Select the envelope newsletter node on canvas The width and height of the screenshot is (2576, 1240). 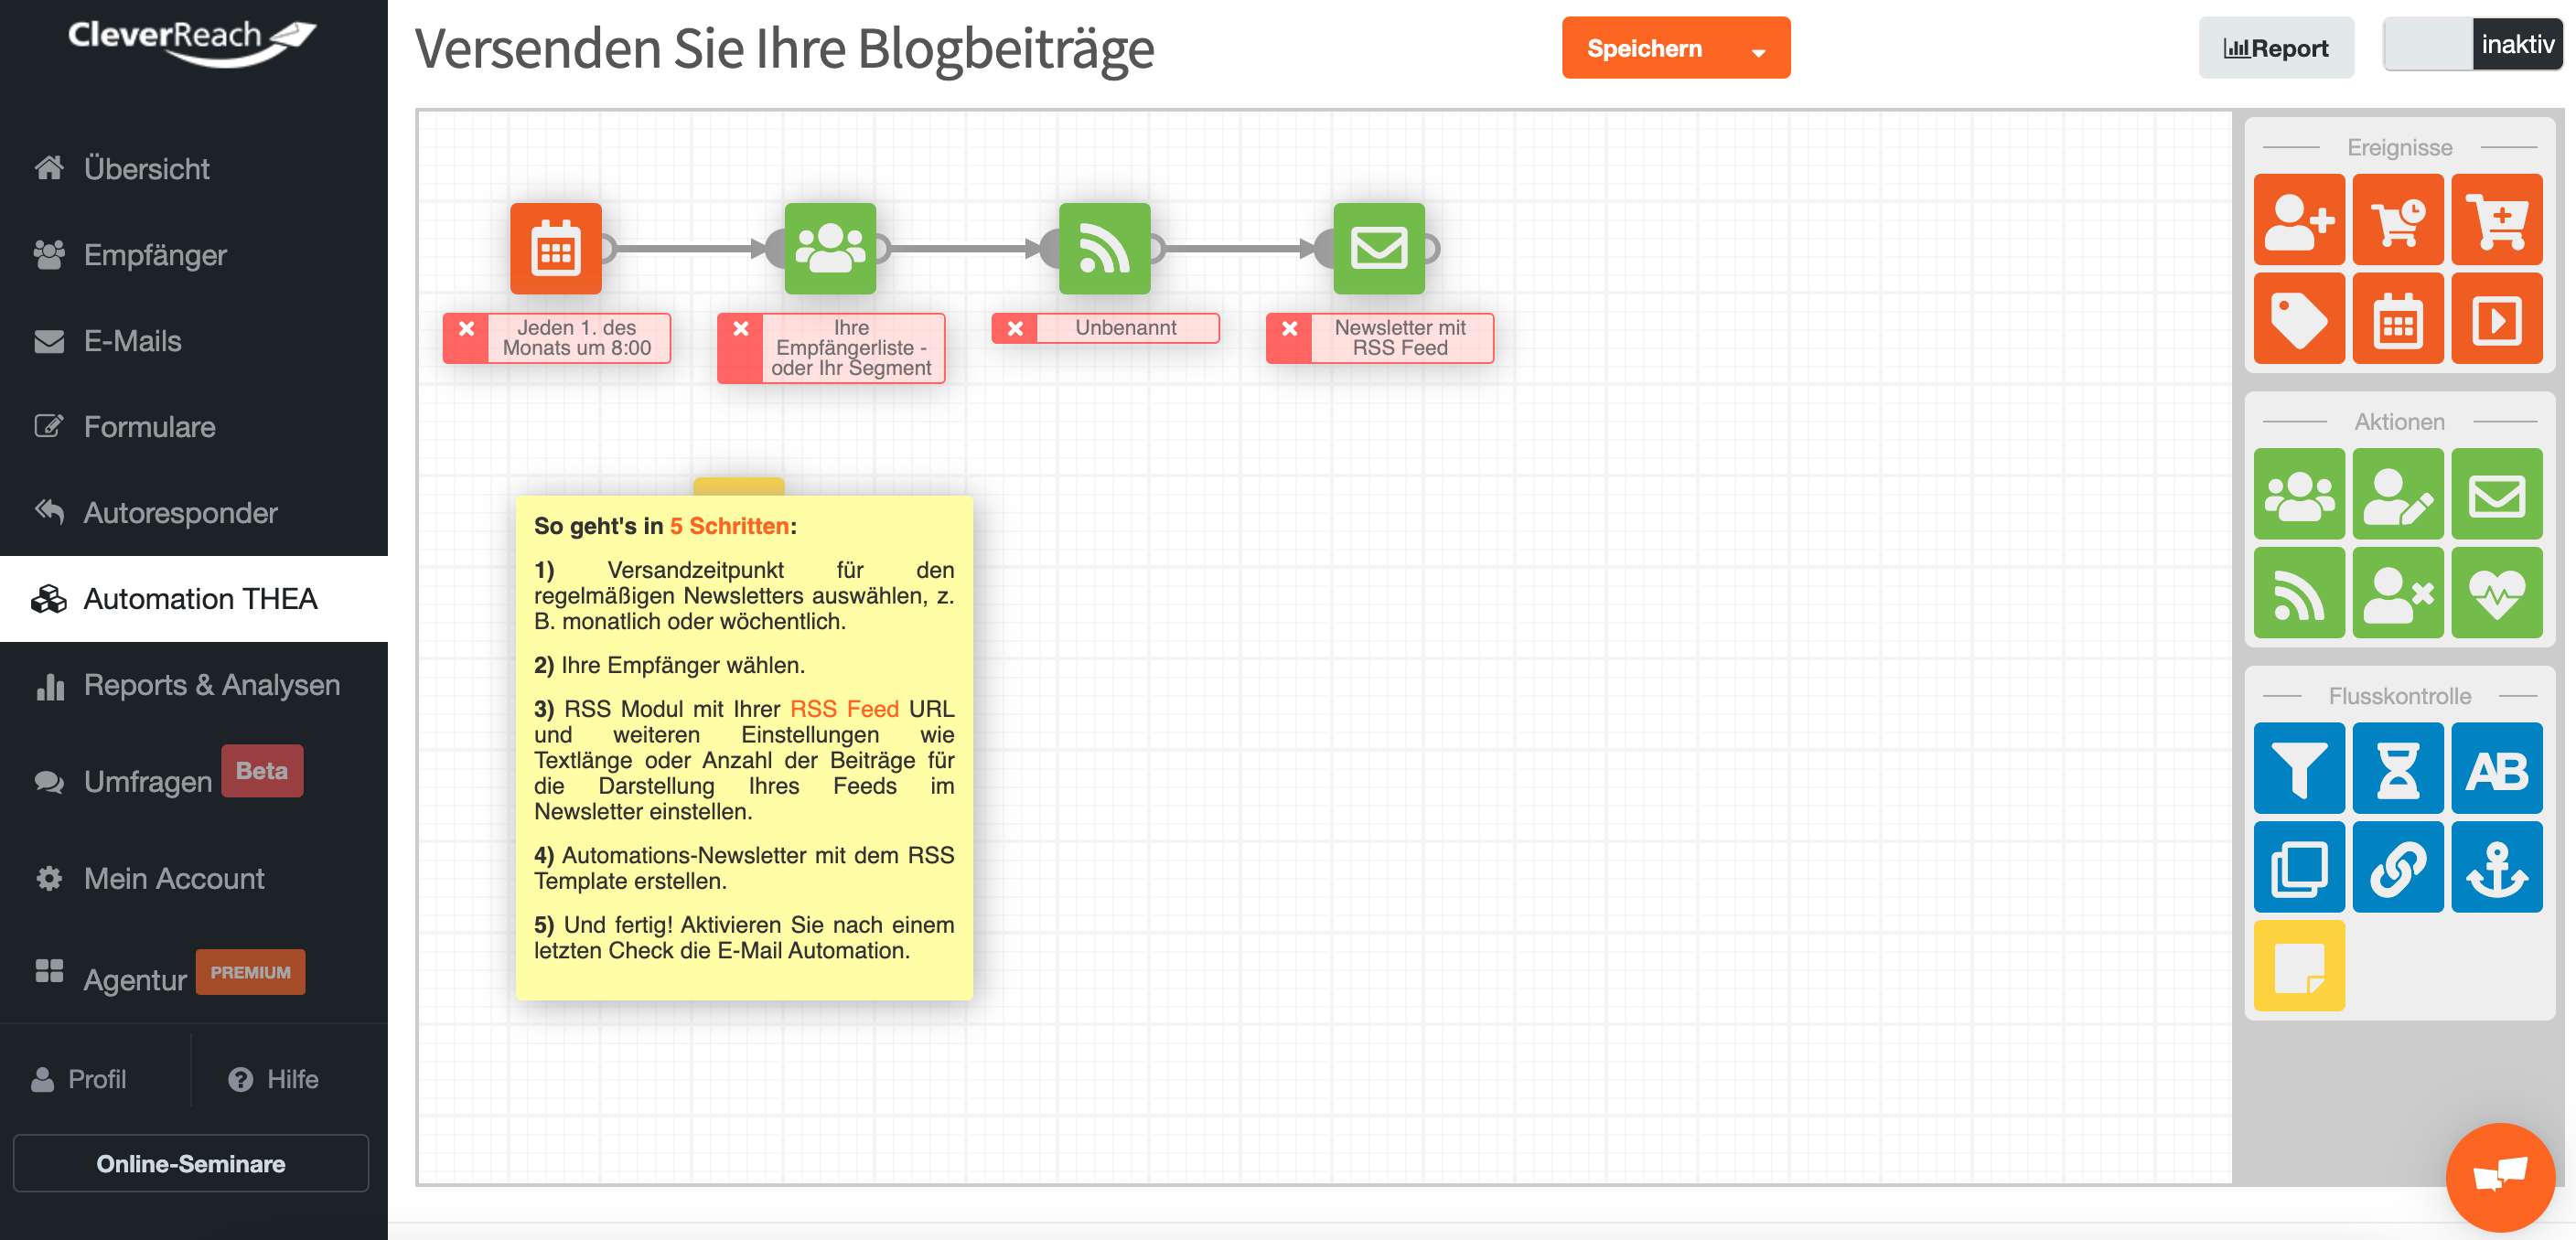click(x=1379, y=248)
